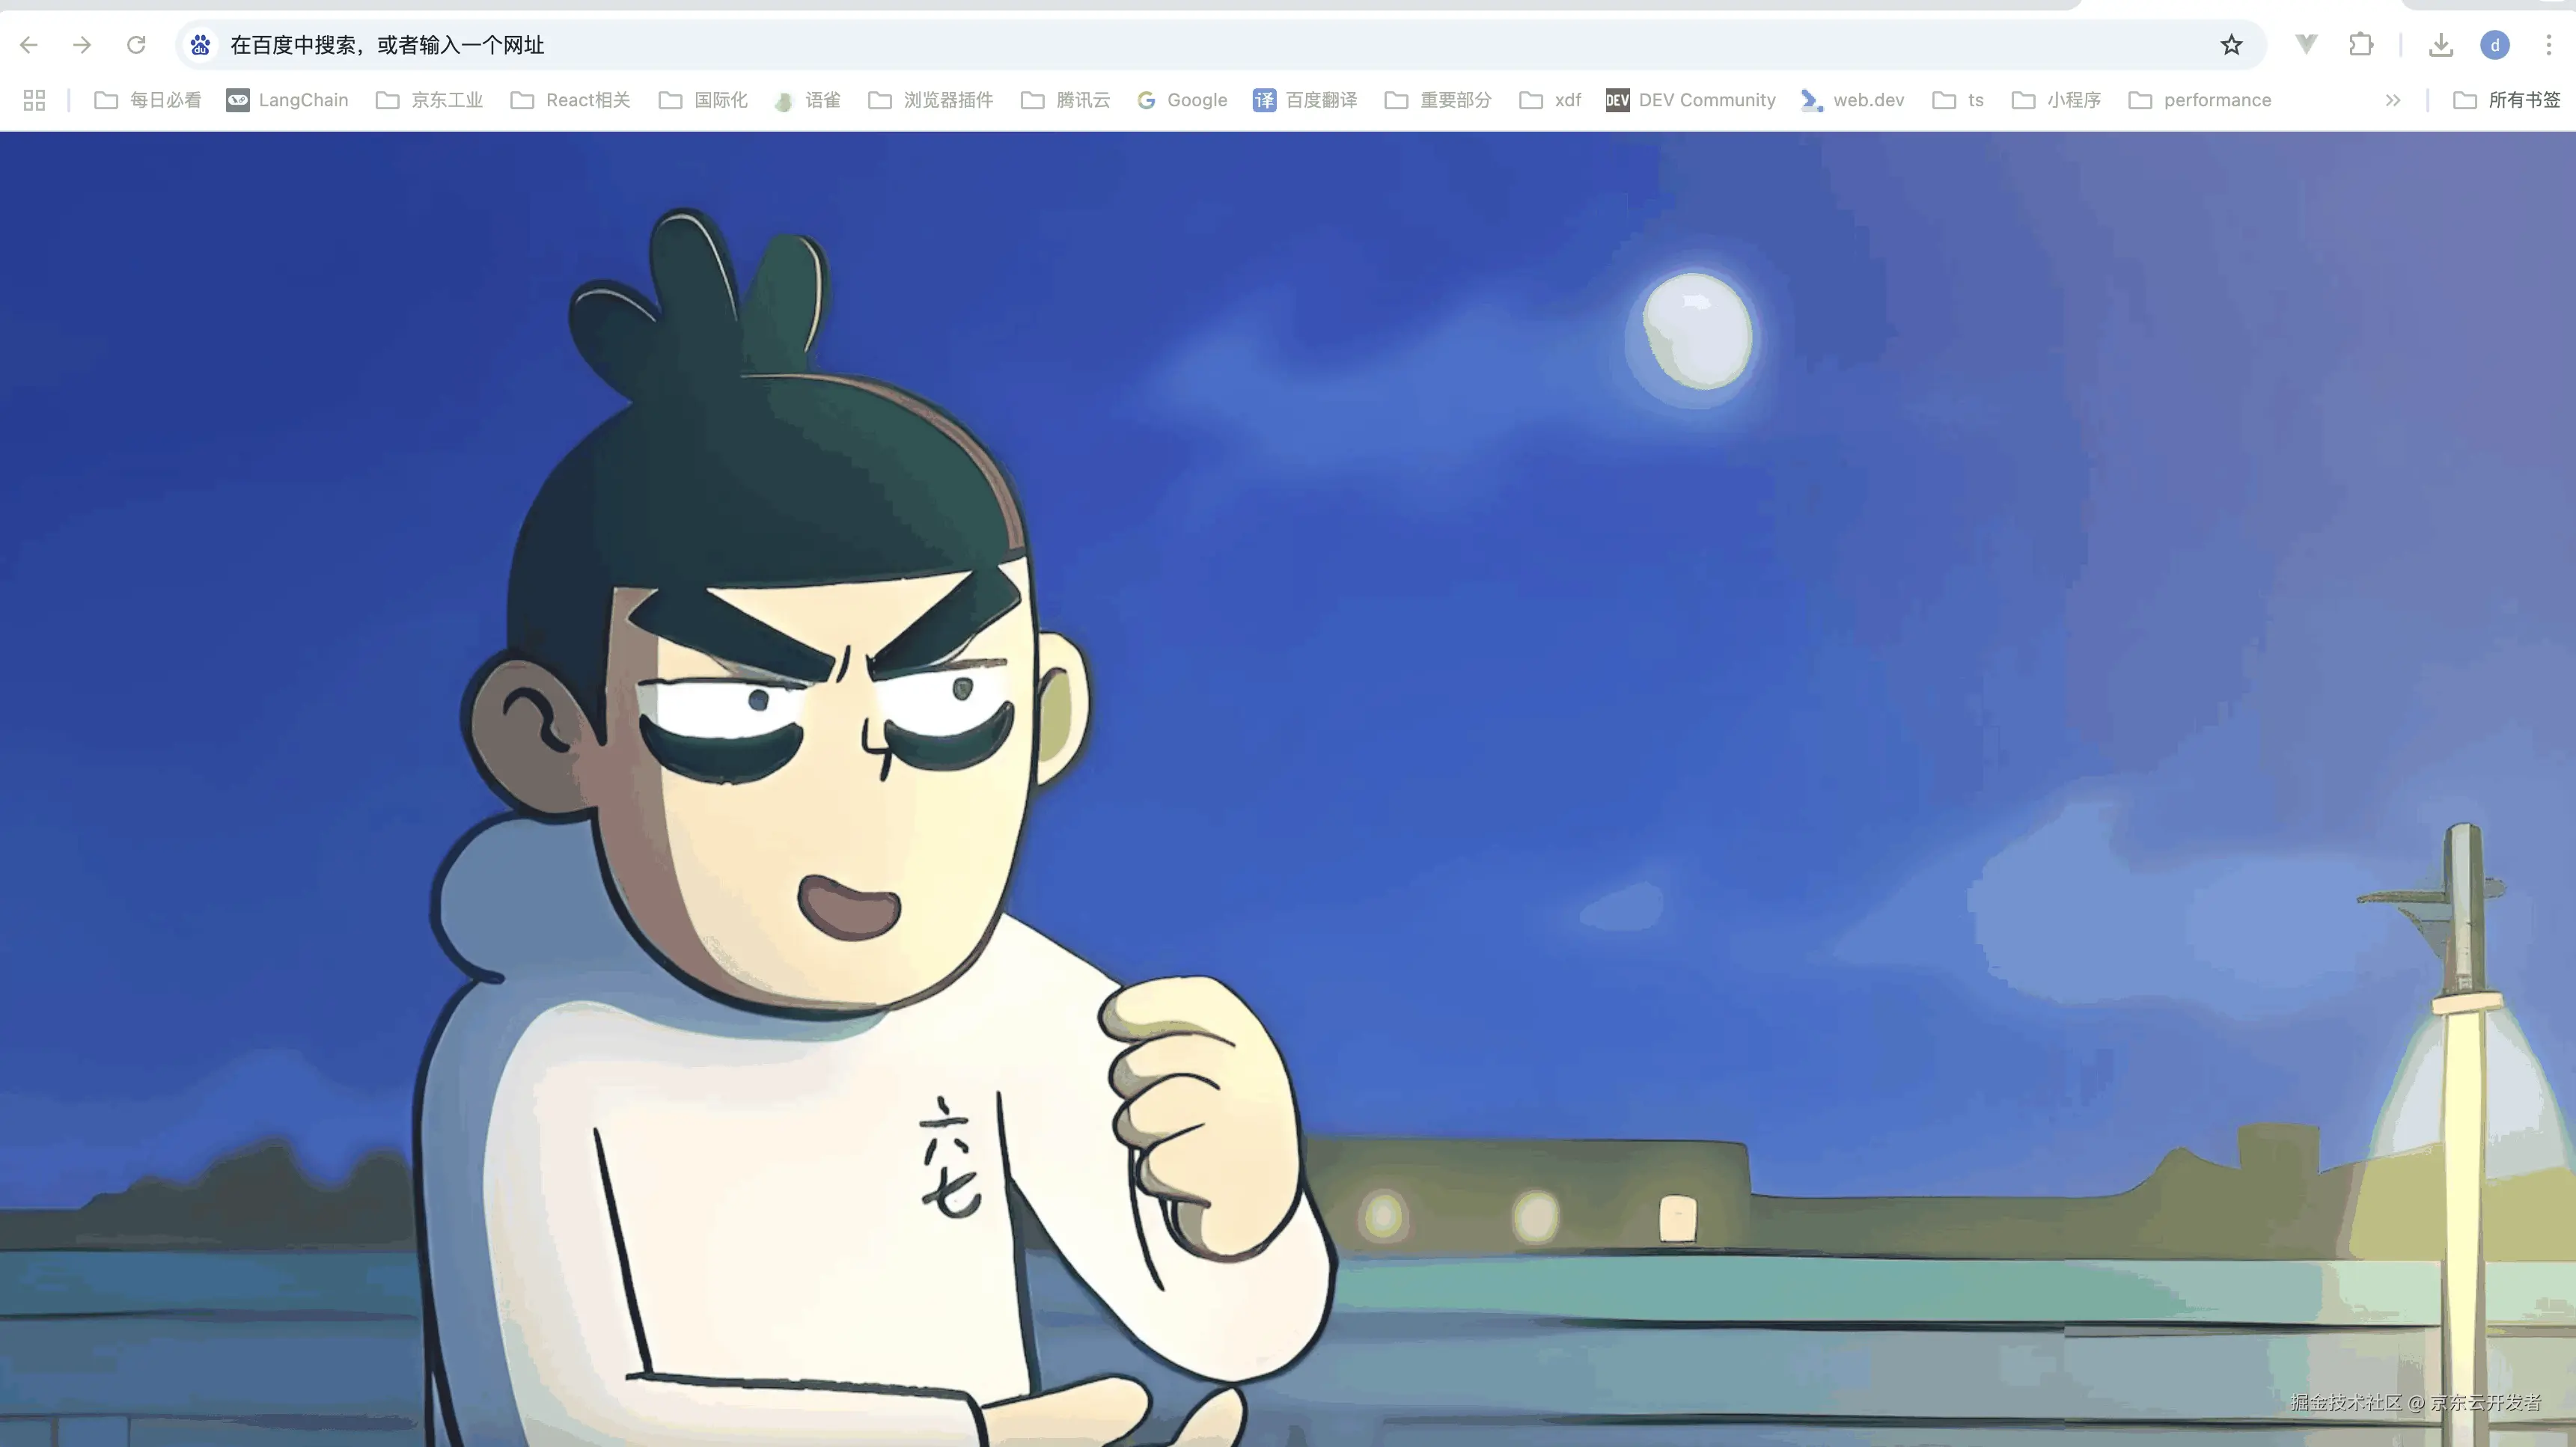Bookmark this page with star icon

[x=2231, y=45]
